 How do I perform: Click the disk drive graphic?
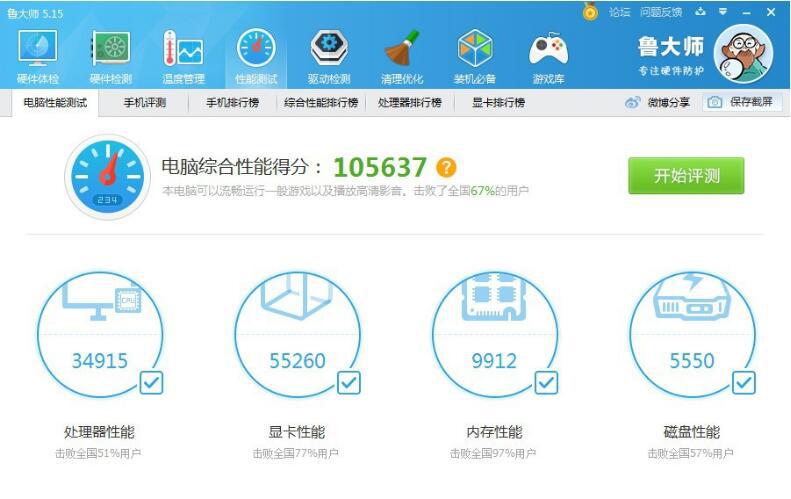pyautogui.click(x=693, y=297)
